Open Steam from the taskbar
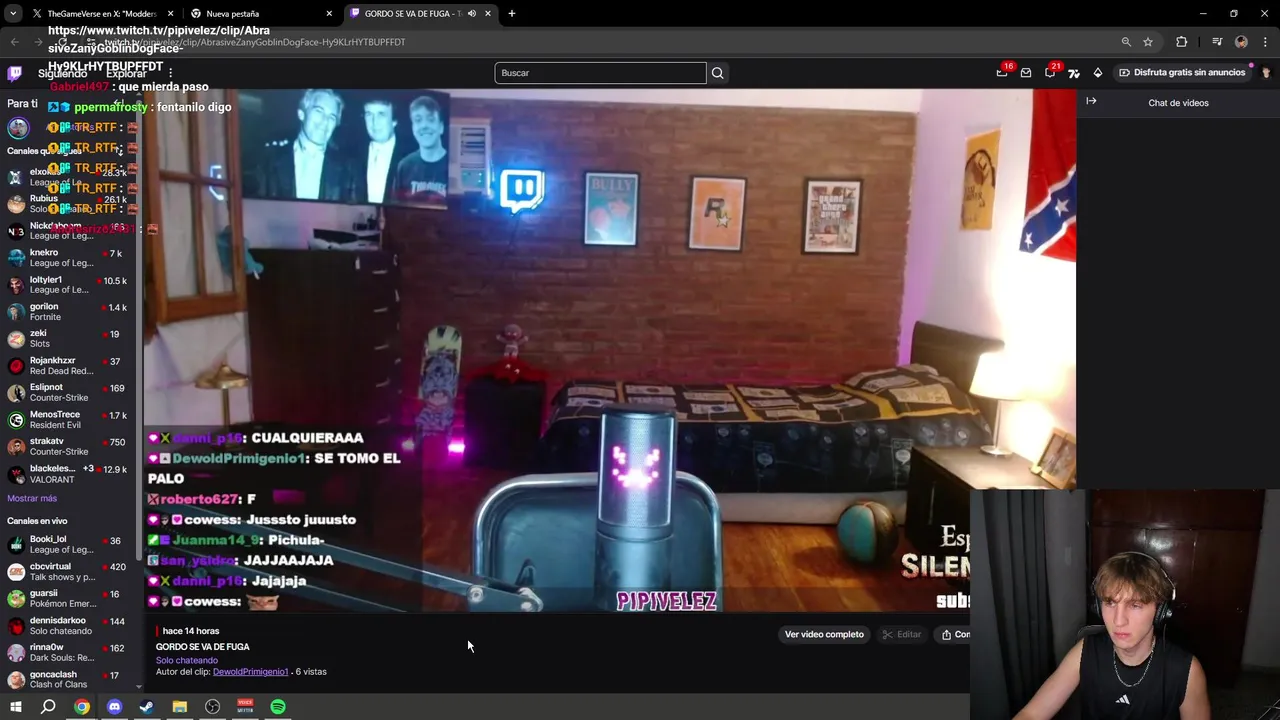 (x=147, y=707)
